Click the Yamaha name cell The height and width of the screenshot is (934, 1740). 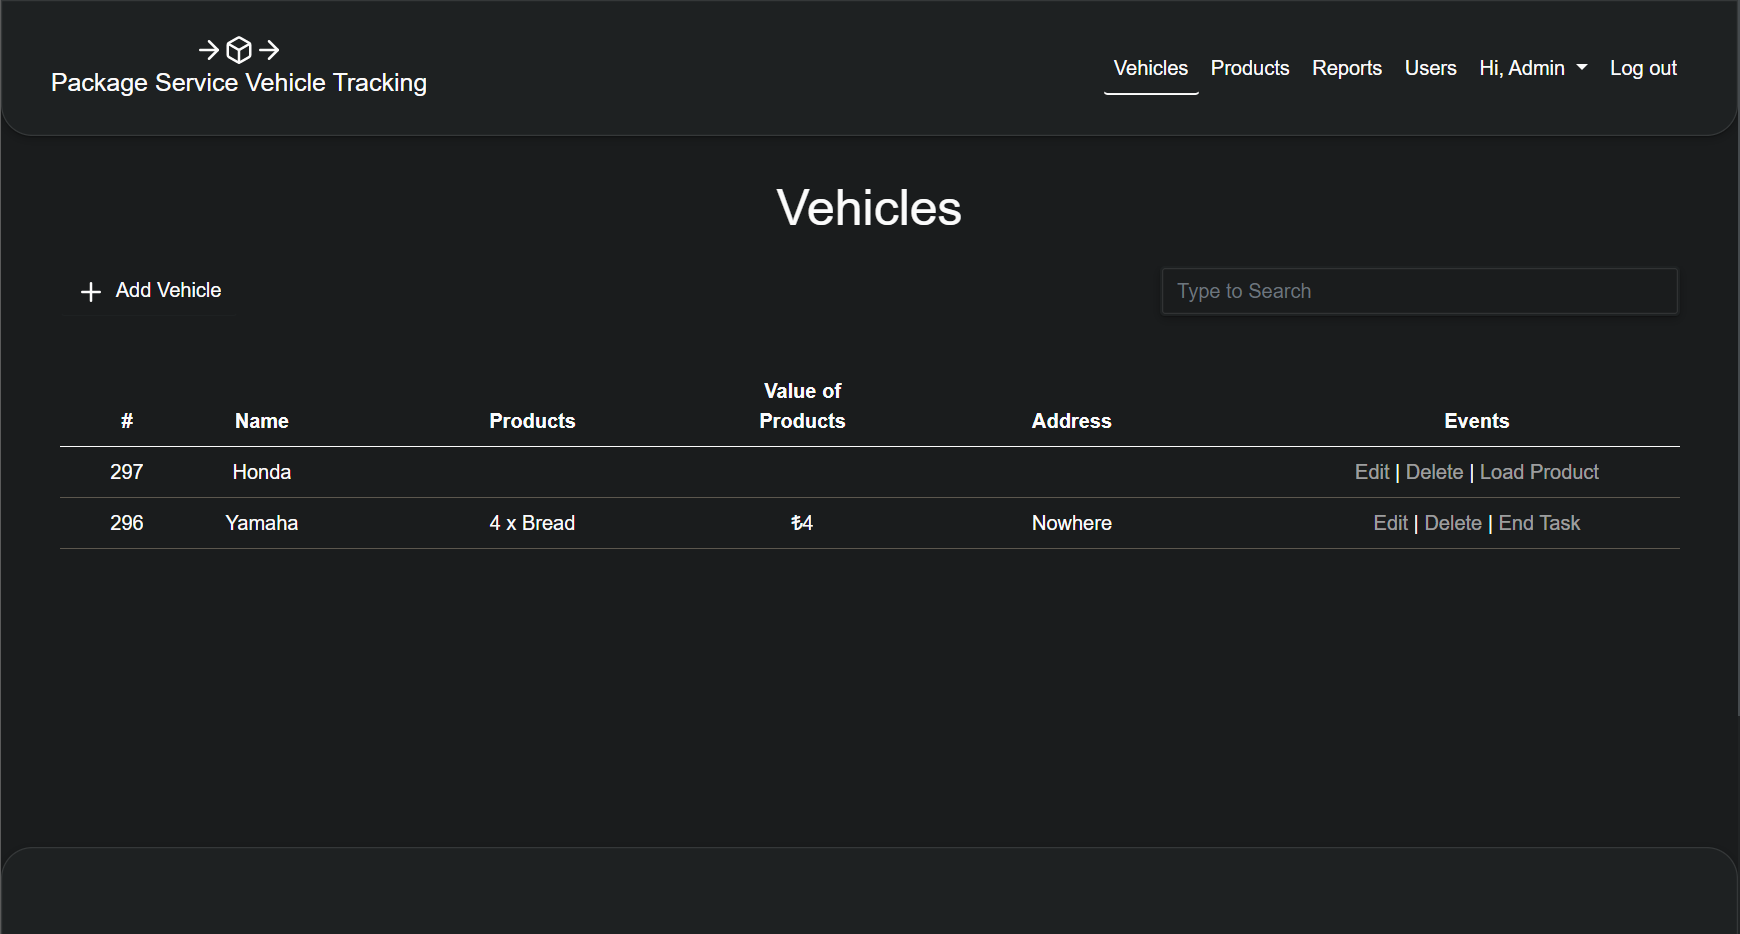coord(262,523)
